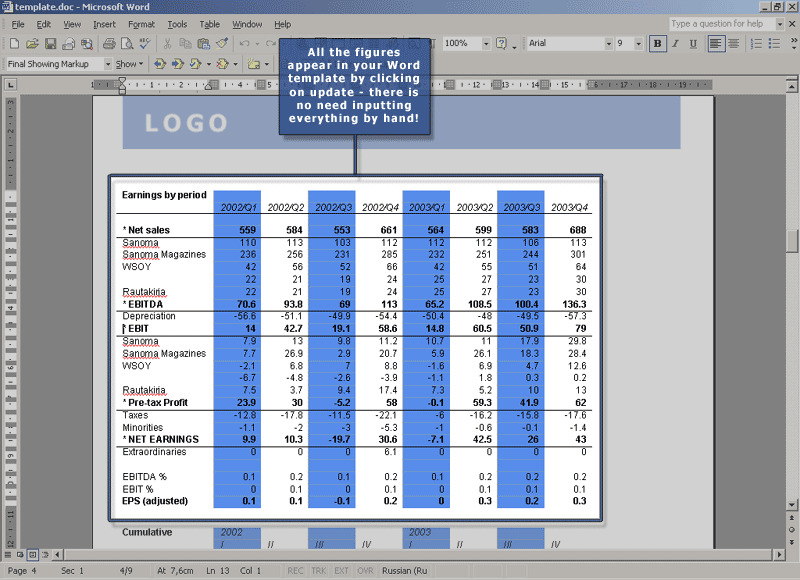
Task: Open the font size dropdown
Action: click(638, 44)
